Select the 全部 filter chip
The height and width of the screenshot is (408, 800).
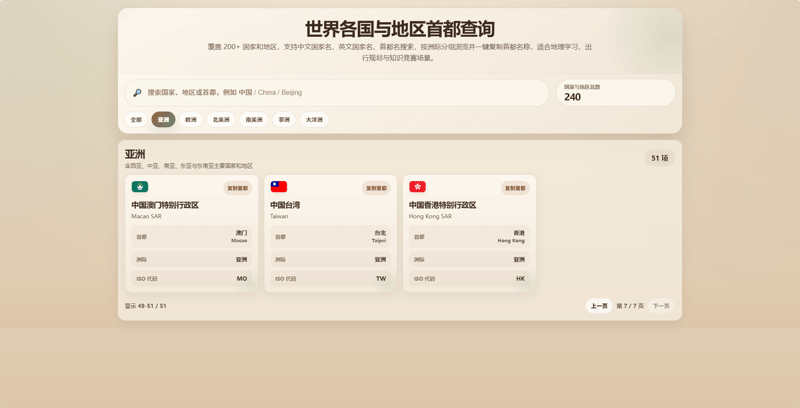pyautogui.click(x=136, y=120)
